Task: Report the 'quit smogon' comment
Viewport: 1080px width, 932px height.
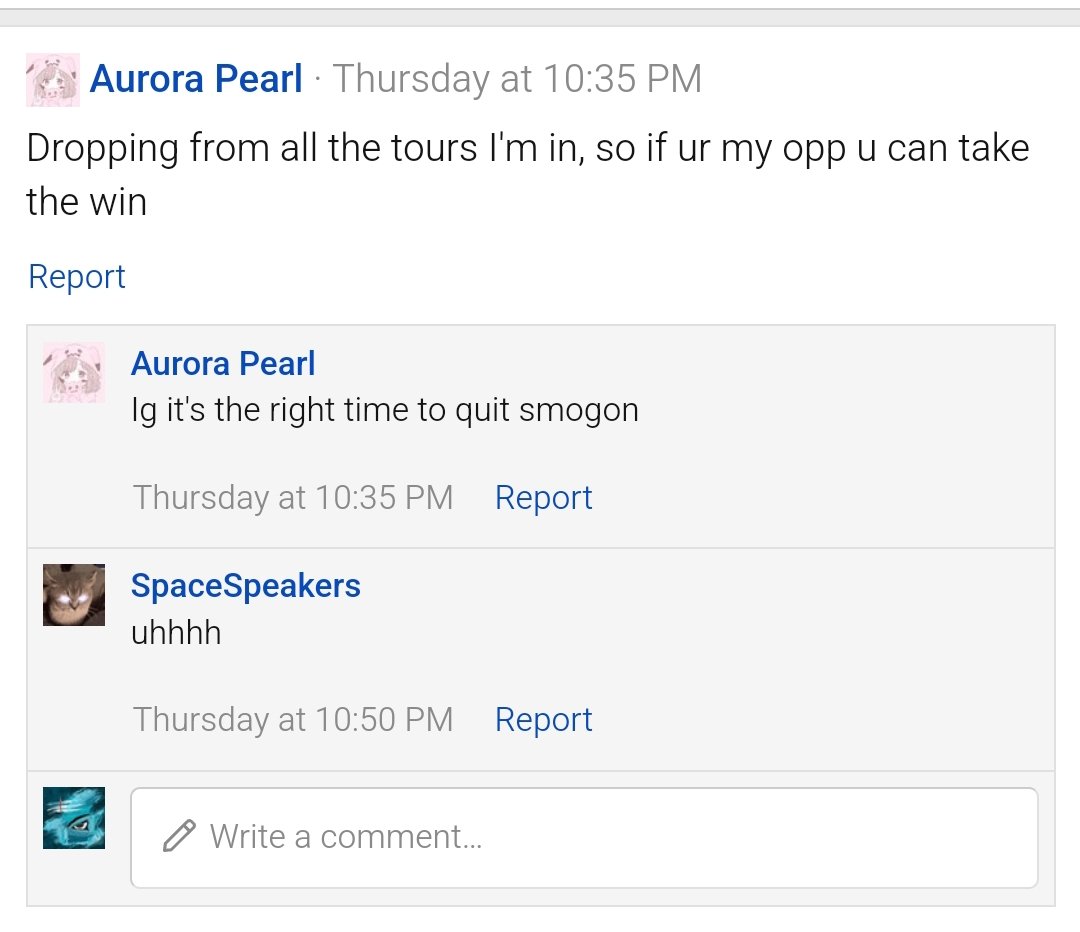Action: point(543,497)
